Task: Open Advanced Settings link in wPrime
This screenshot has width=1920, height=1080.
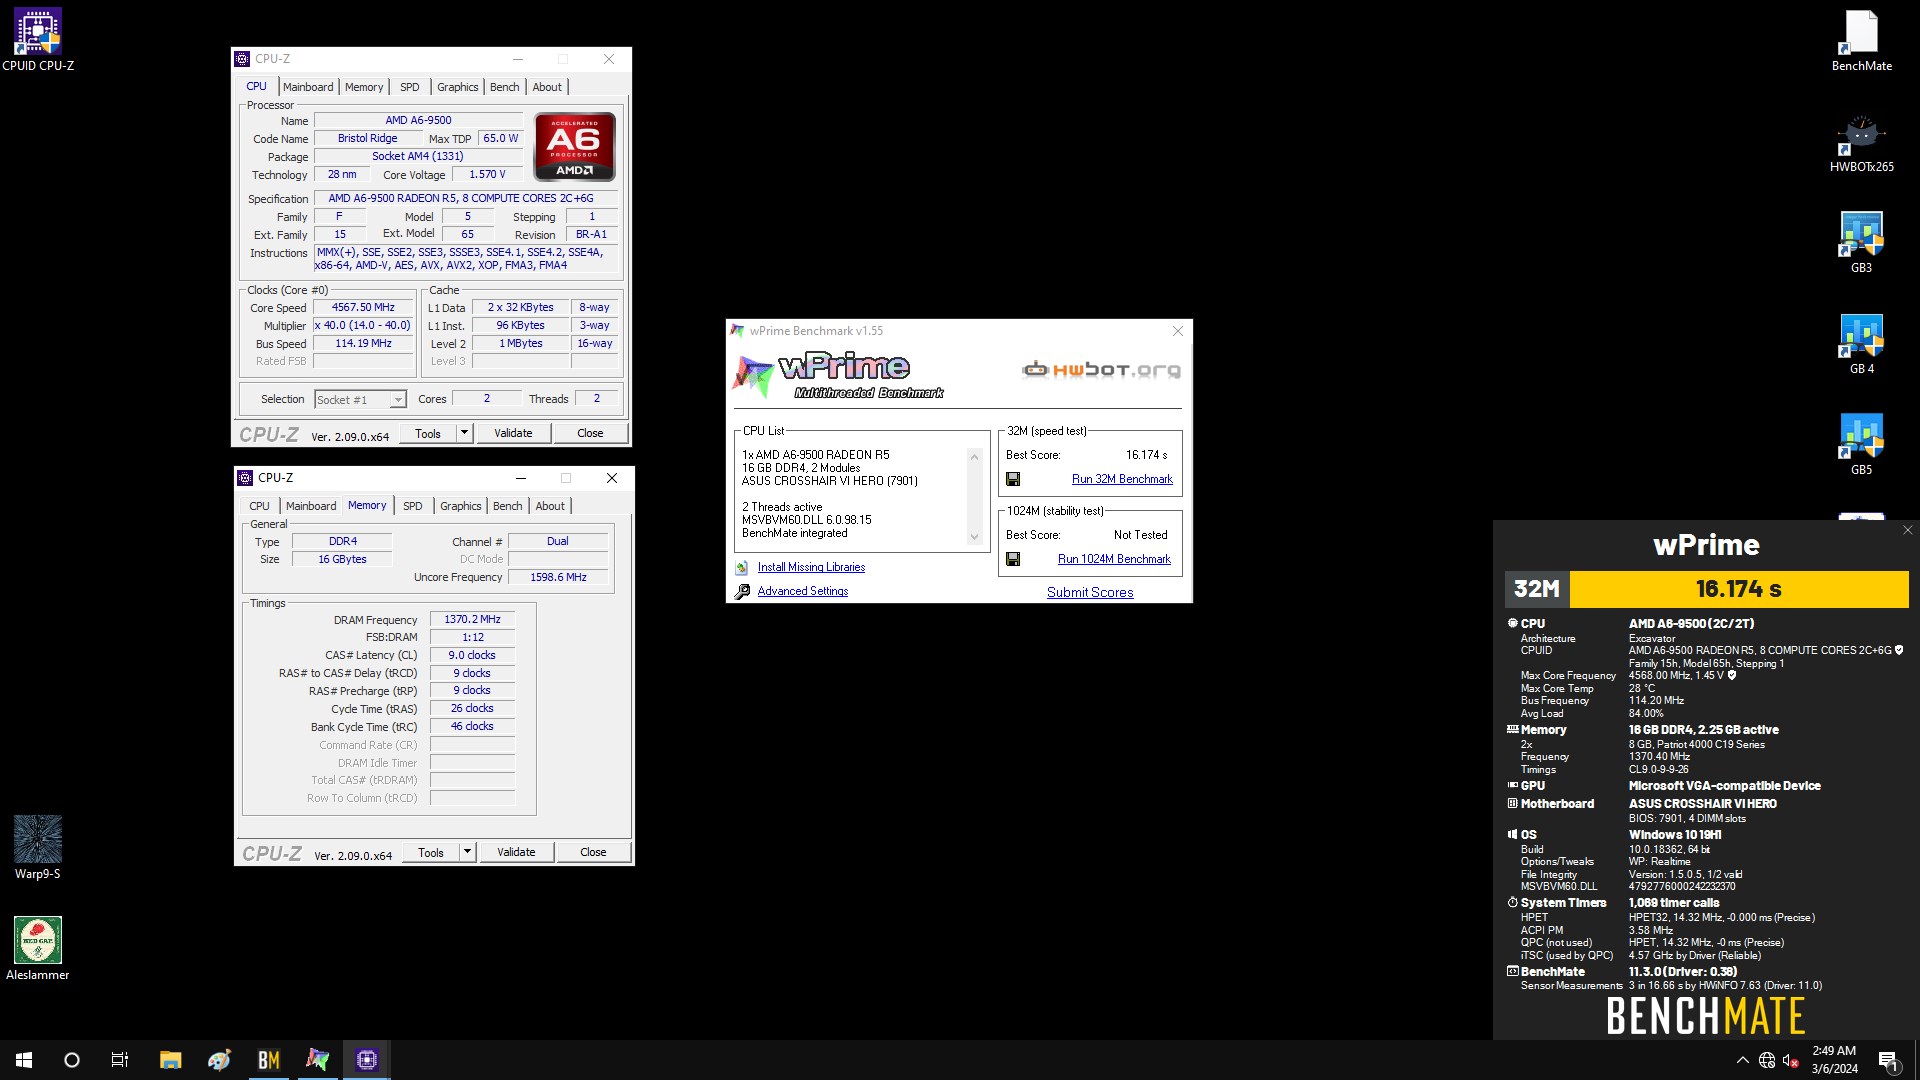Action: click(x=803, y=591)
